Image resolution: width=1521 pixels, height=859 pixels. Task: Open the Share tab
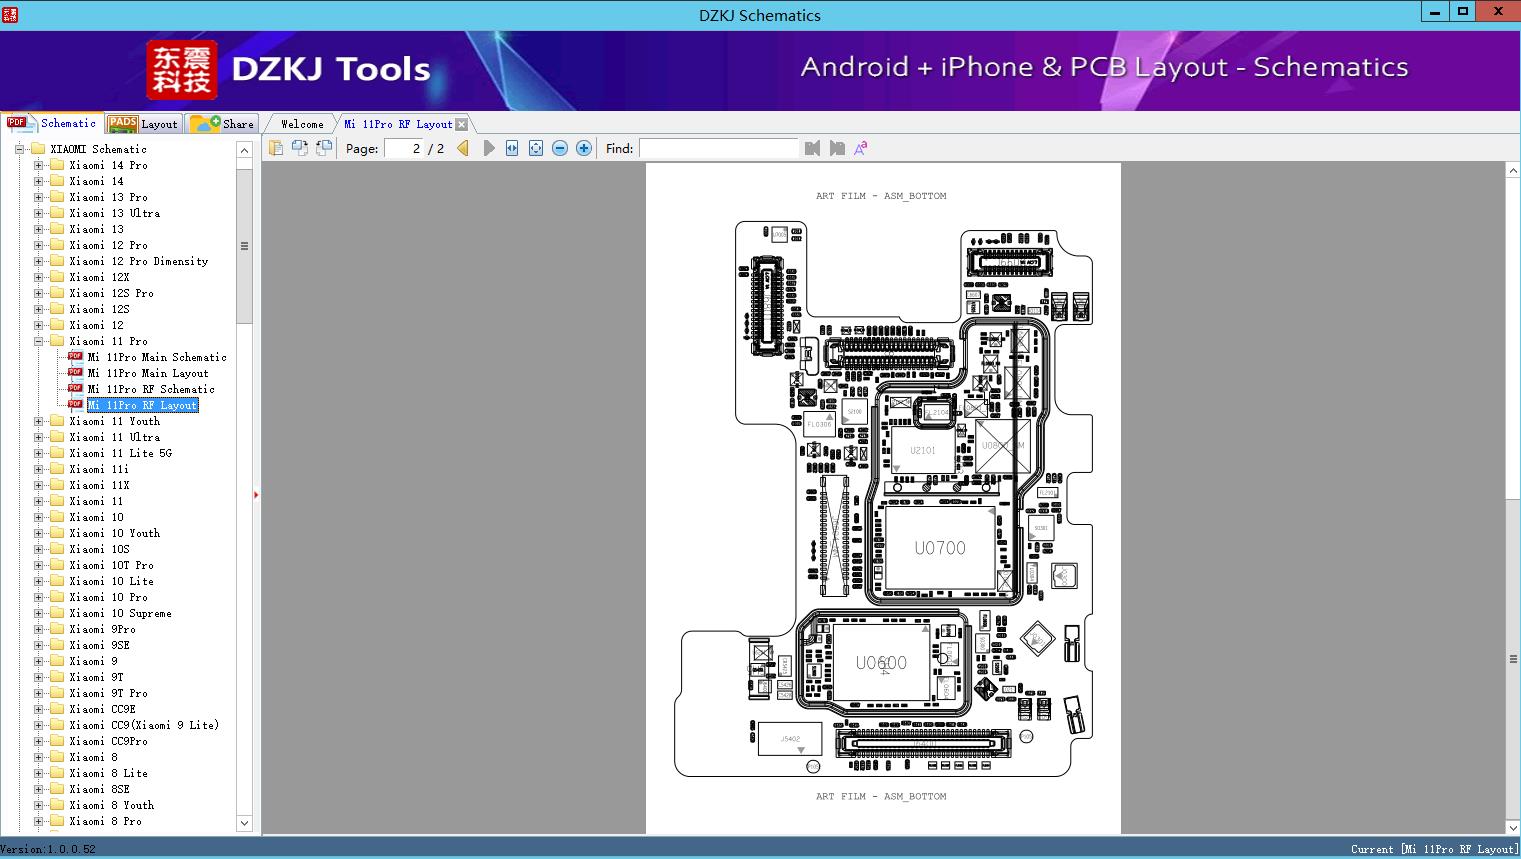(x=223, y=124)
